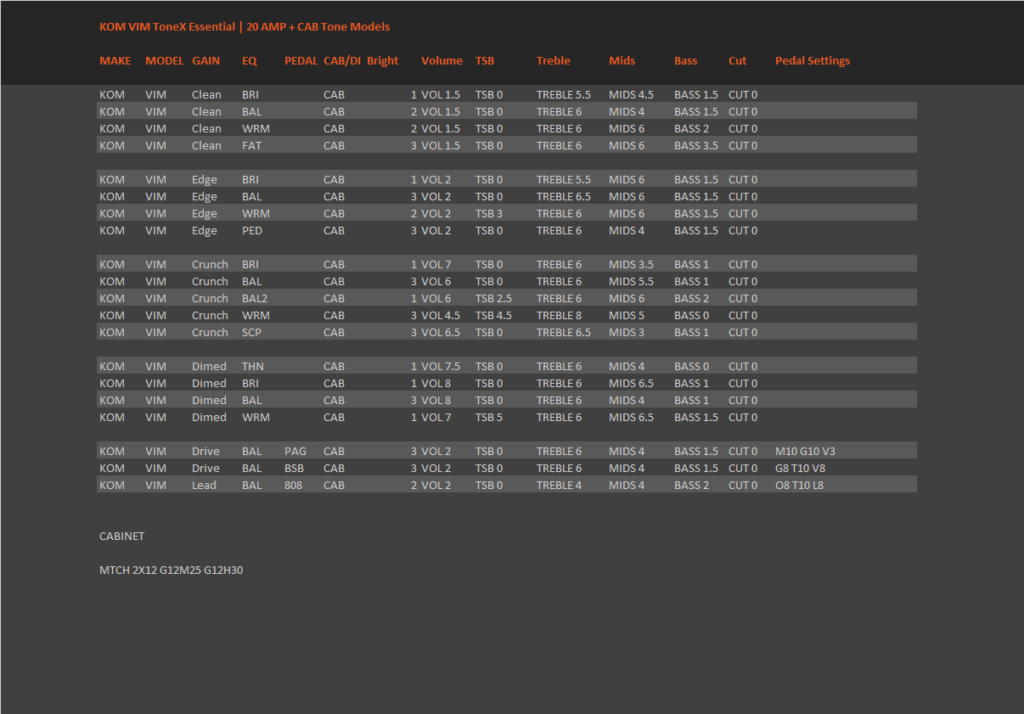
Task: Click the TSB 2.5 cell
Action: click(494, 299)
